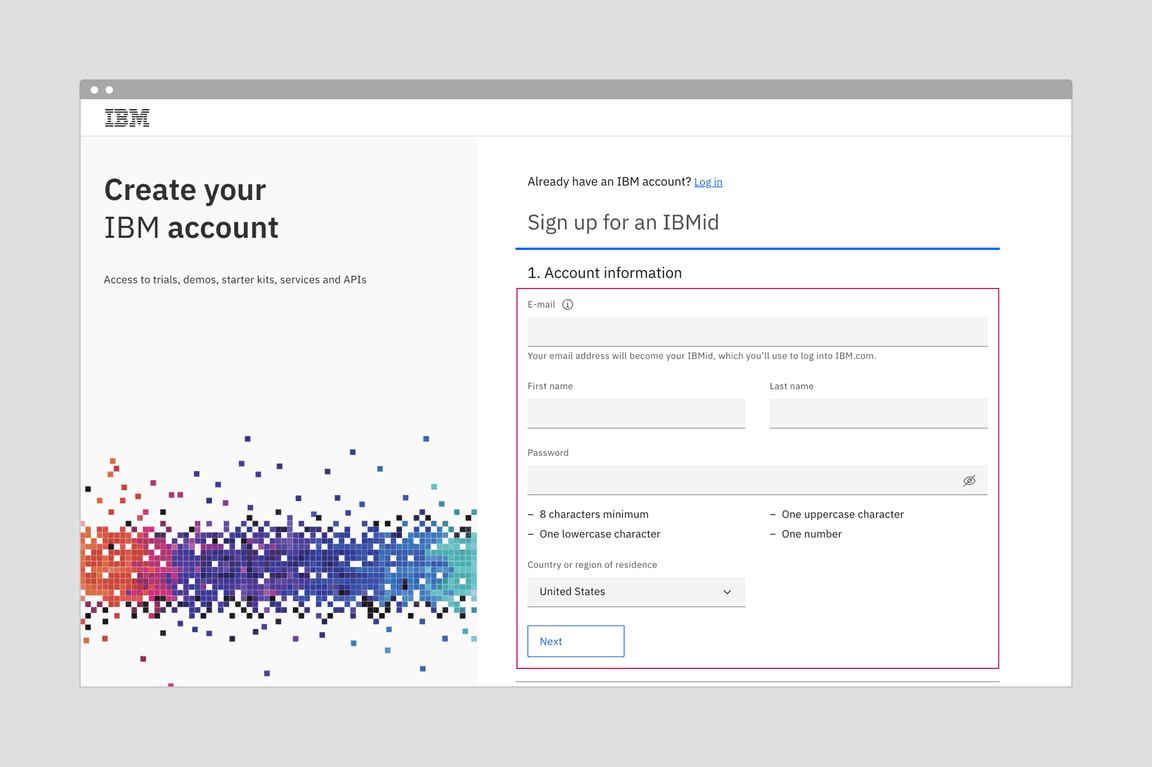Open the E-mail info tooltip icon
The height and width of the screenshot is (767, 1152).
[568, 304]
